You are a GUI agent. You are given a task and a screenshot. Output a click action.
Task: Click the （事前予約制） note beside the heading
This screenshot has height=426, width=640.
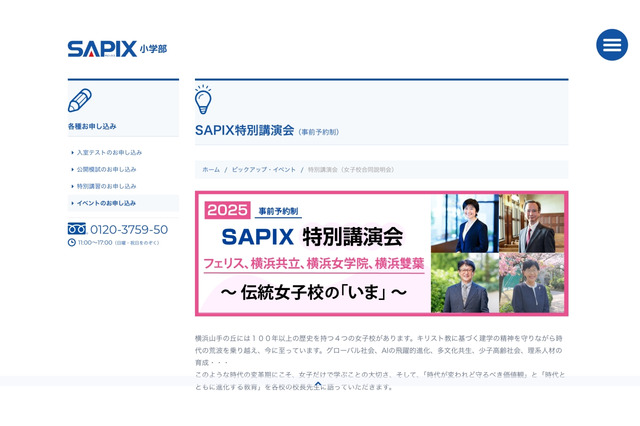coord(318,132)
